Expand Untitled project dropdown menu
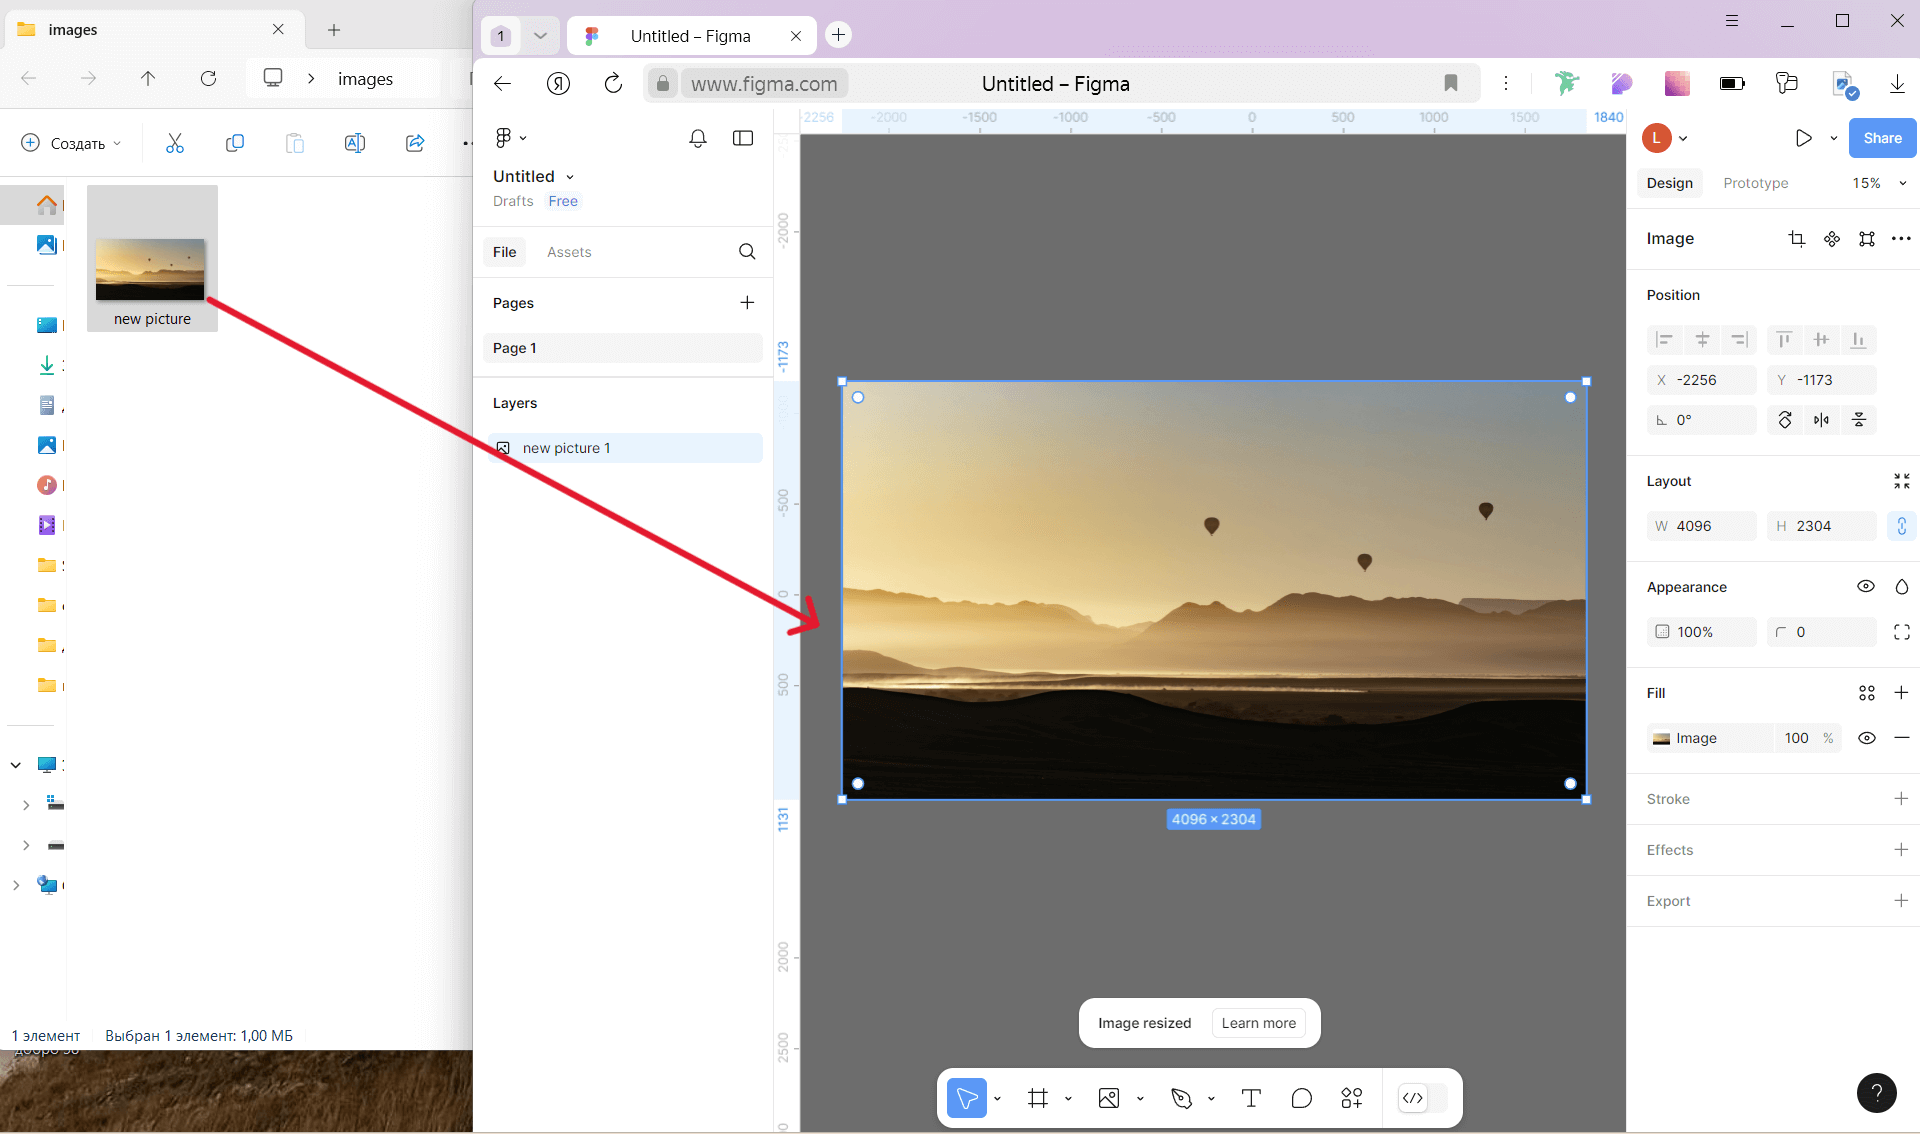Viewport: 1920px width, 1134px height. pyautogui.click(x=568, y=176)
